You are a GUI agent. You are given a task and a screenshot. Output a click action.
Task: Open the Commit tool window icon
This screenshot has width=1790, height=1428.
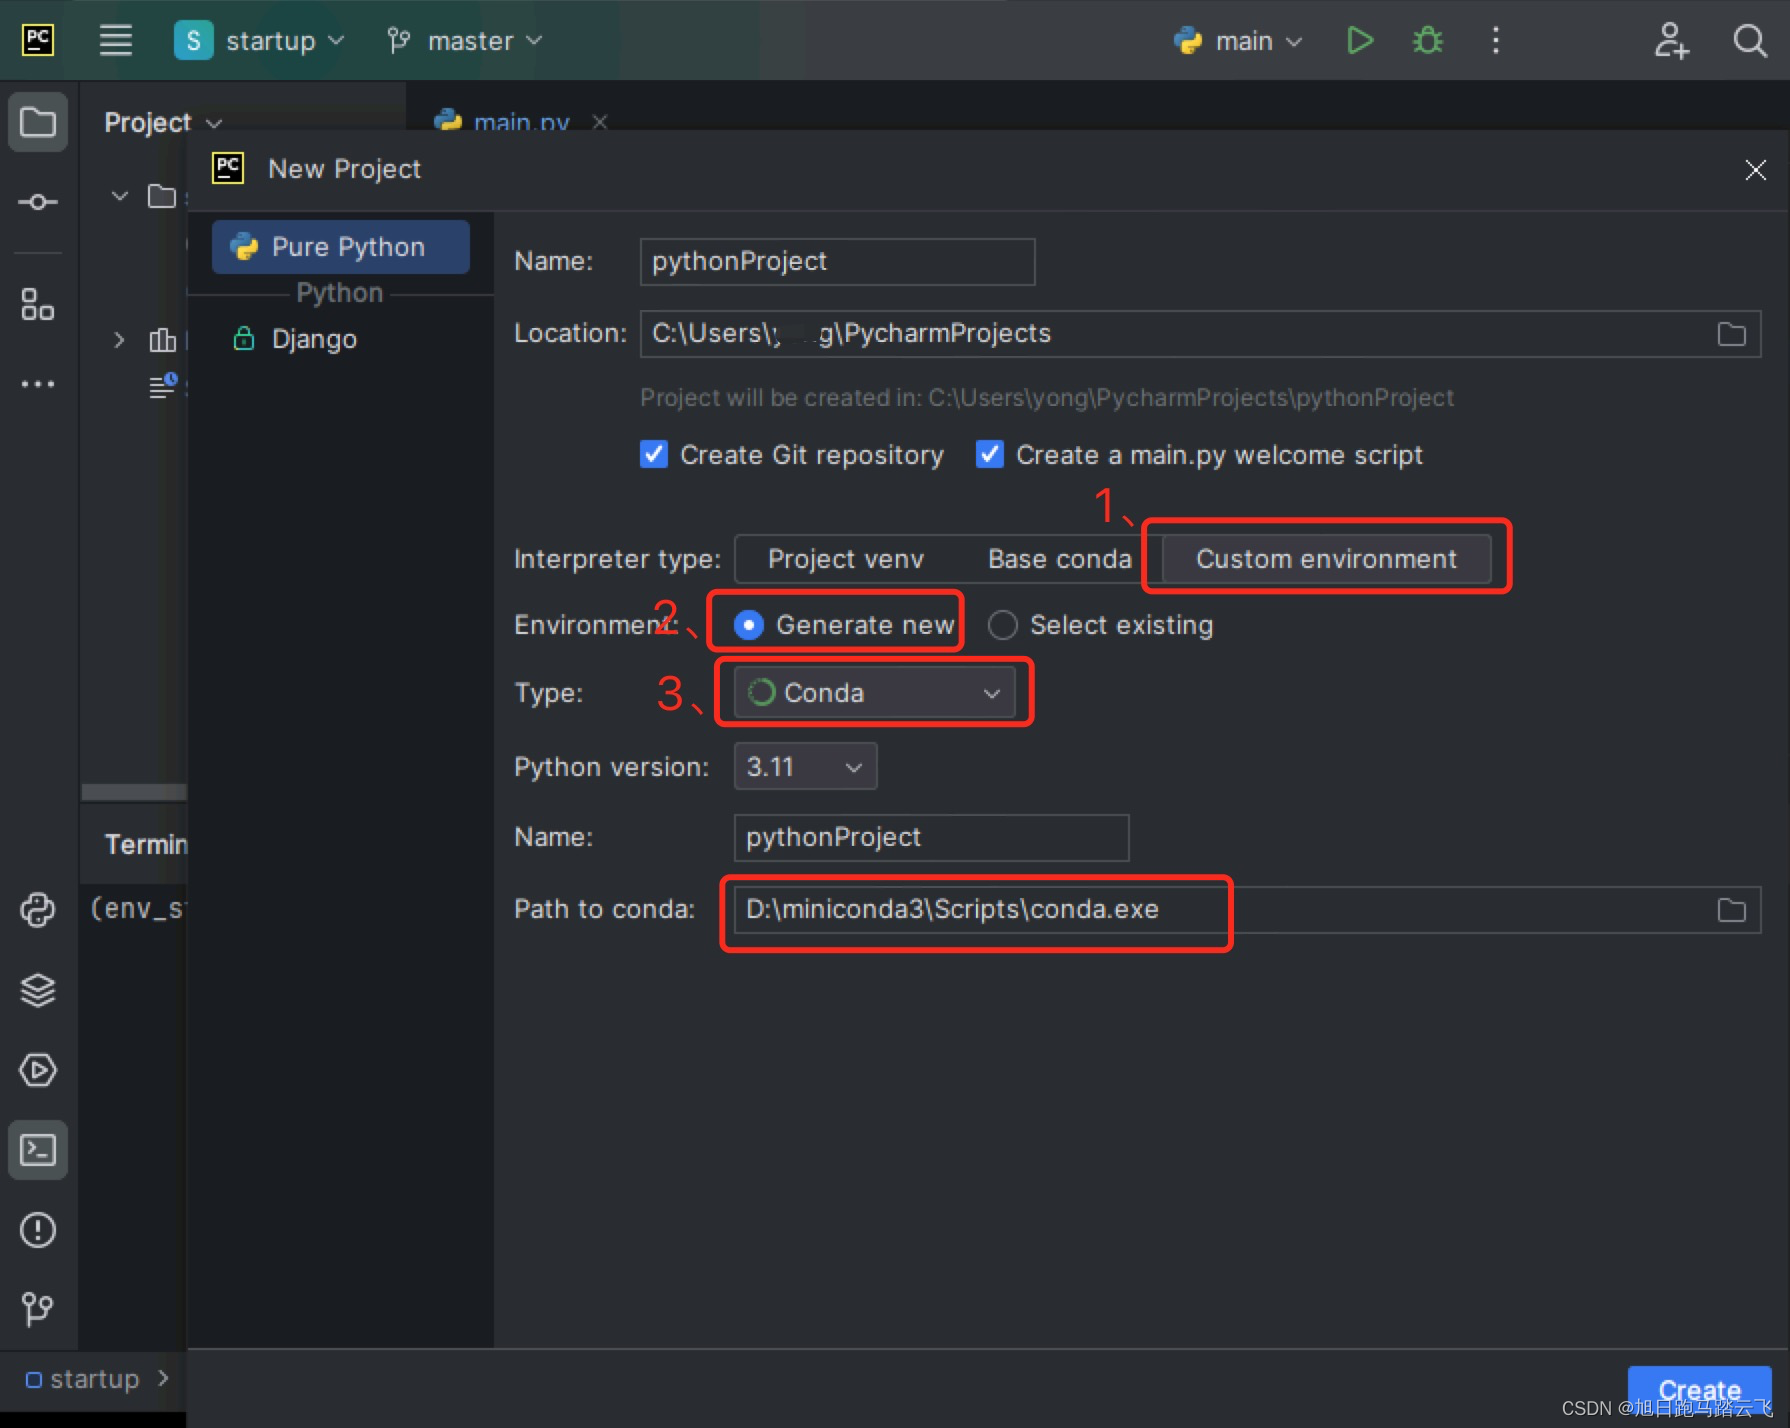[37, 201]
